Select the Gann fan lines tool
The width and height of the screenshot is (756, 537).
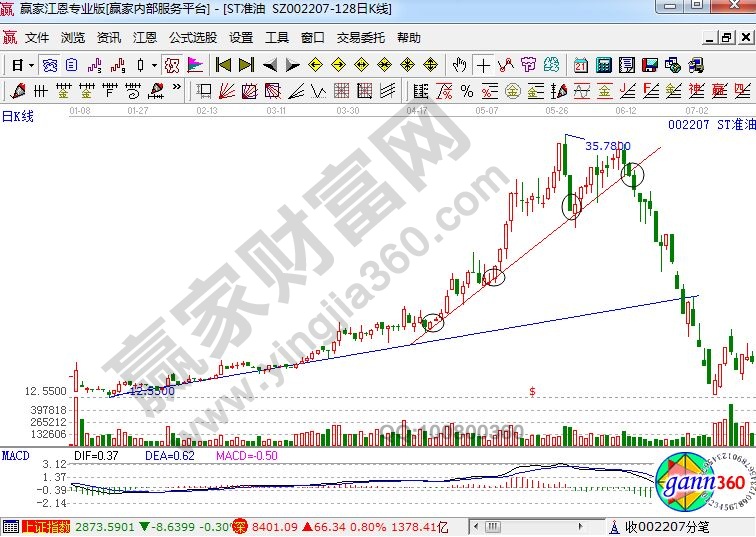[228, 91]
